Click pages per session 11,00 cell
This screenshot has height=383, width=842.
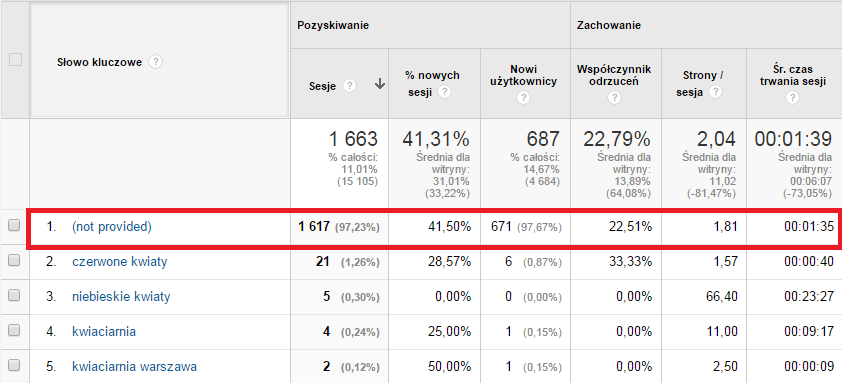click(x=723, y=331)
